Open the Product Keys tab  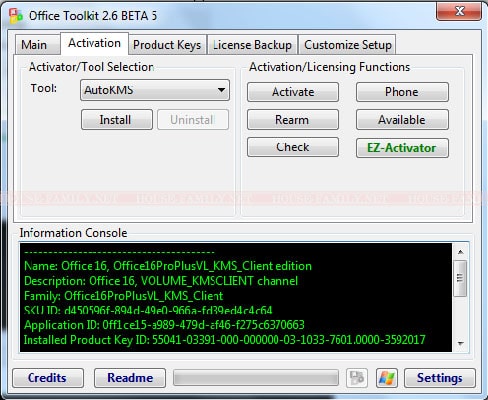pos(167,45)
